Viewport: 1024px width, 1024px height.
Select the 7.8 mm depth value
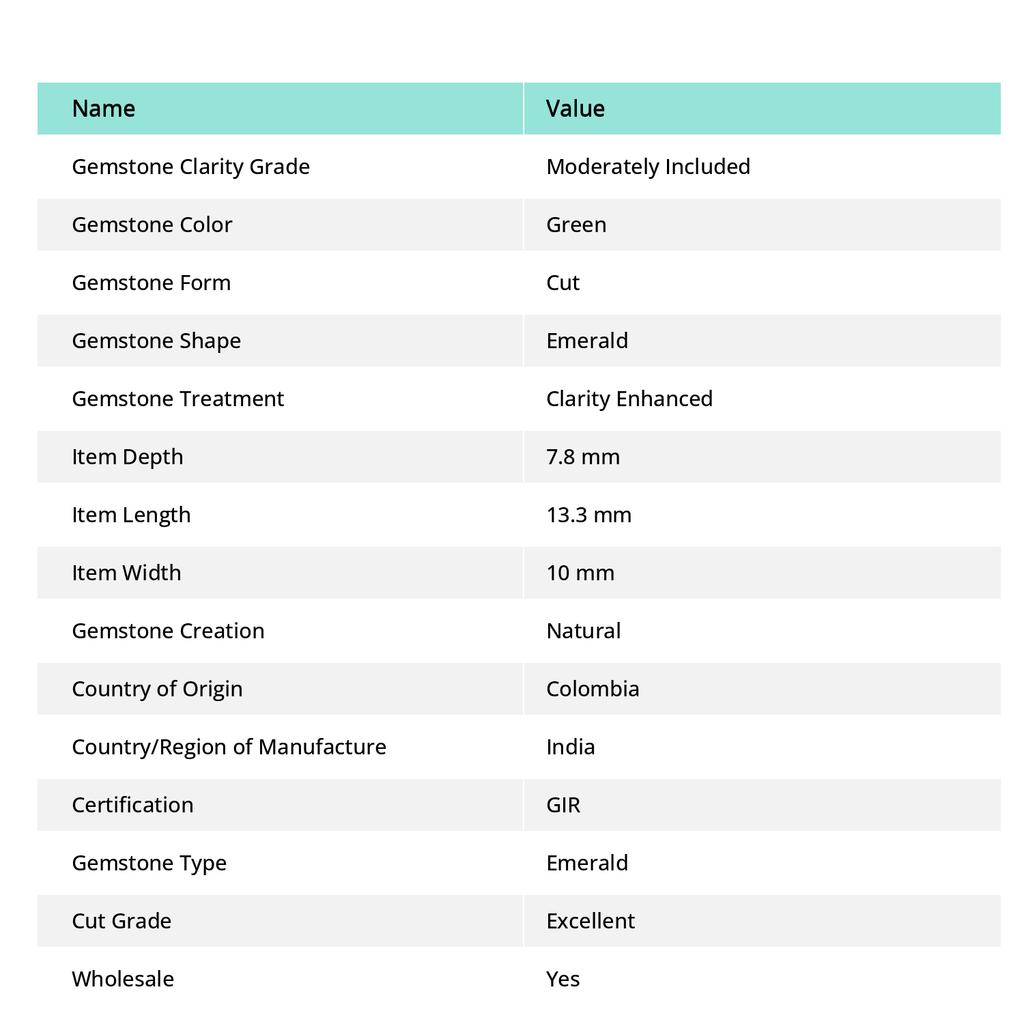click(x=583, y=457)
